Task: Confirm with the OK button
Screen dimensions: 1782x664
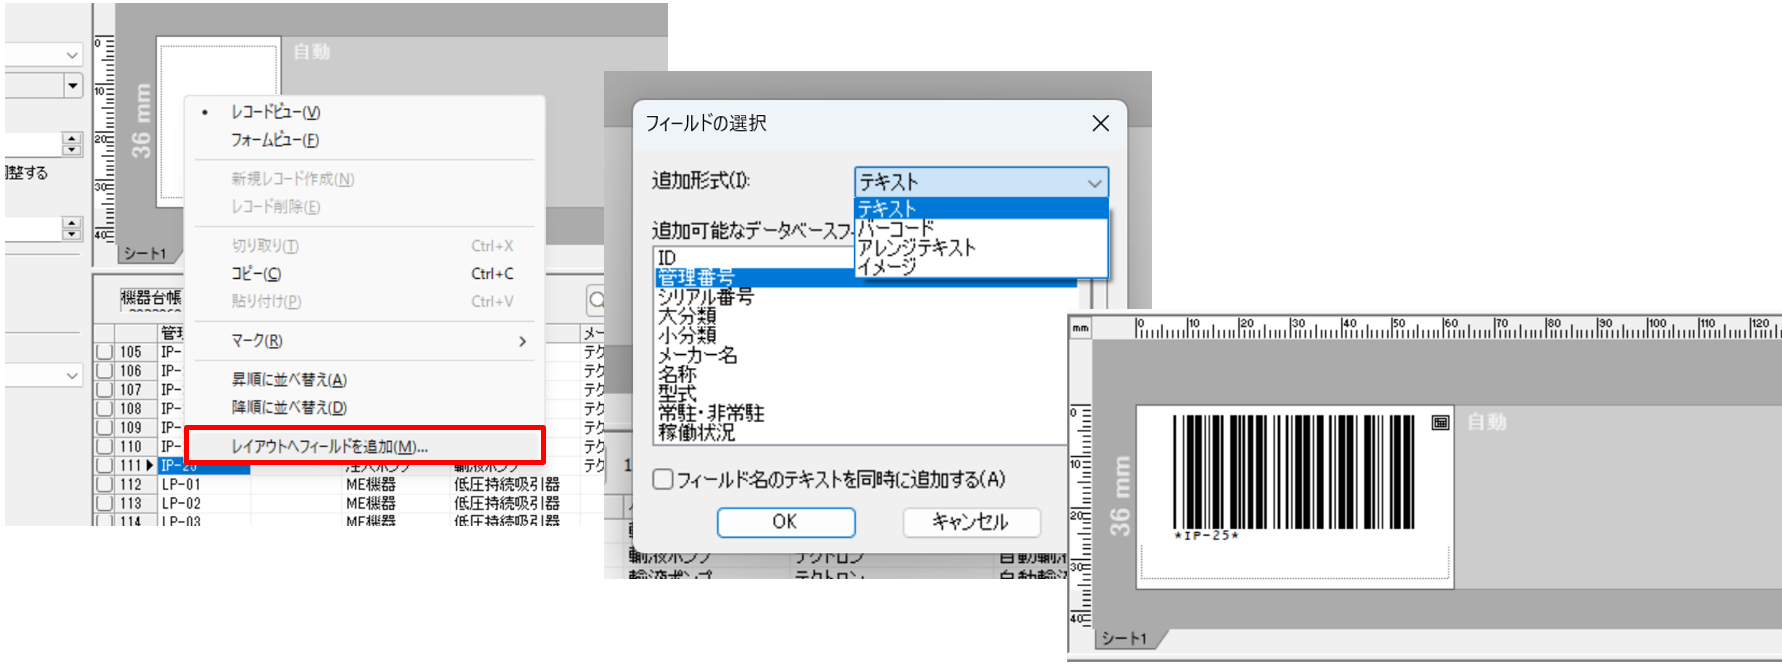Action: pyautogui.click(x=786, y=522)
